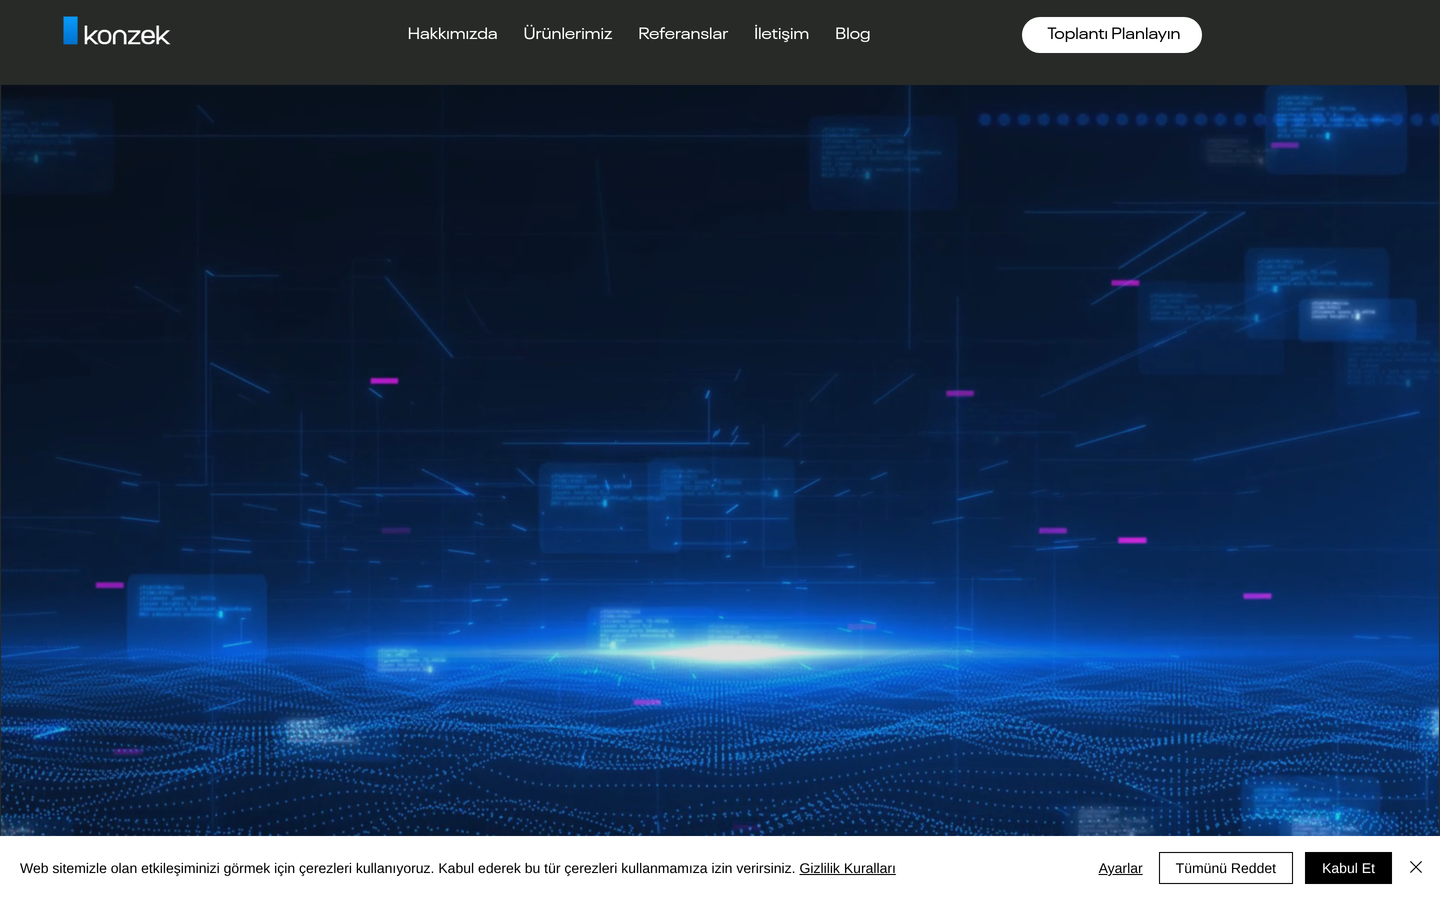Click the translucent data panel at hero center

point(666,505)
